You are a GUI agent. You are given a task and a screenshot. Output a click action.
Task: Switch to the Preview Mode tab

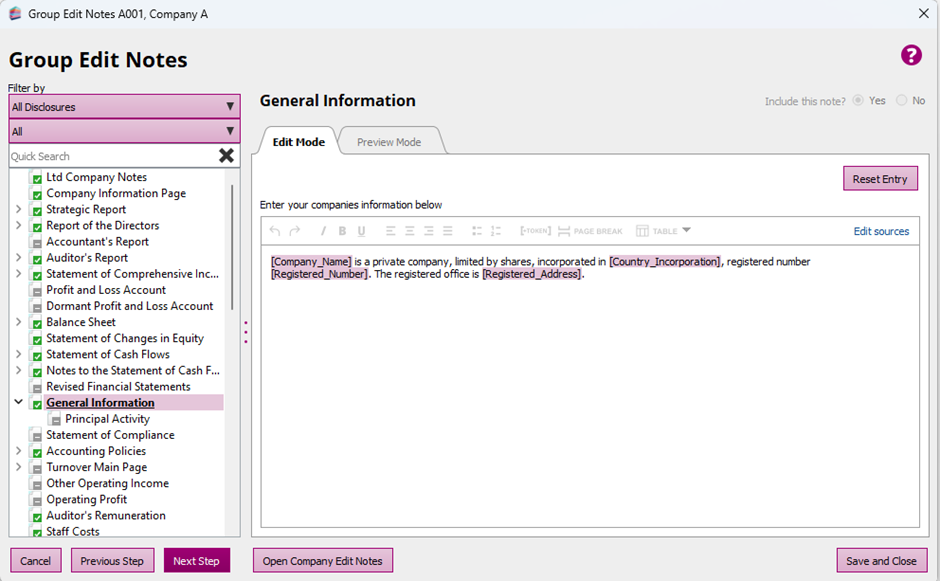[389, 142]
